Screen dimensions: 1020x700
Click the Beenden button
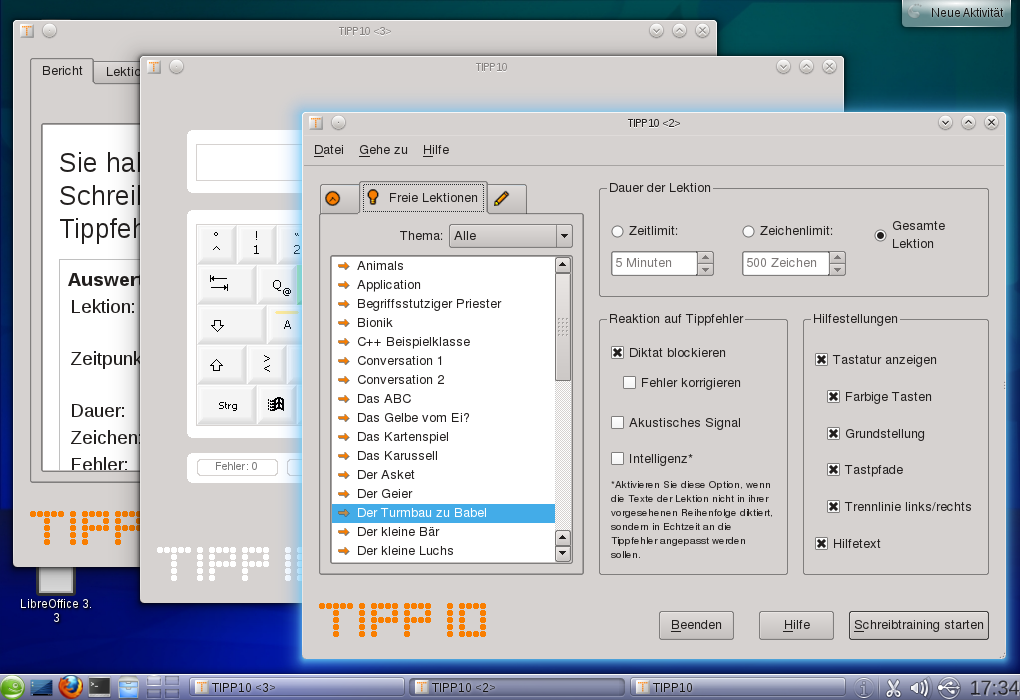coord(696,625)
